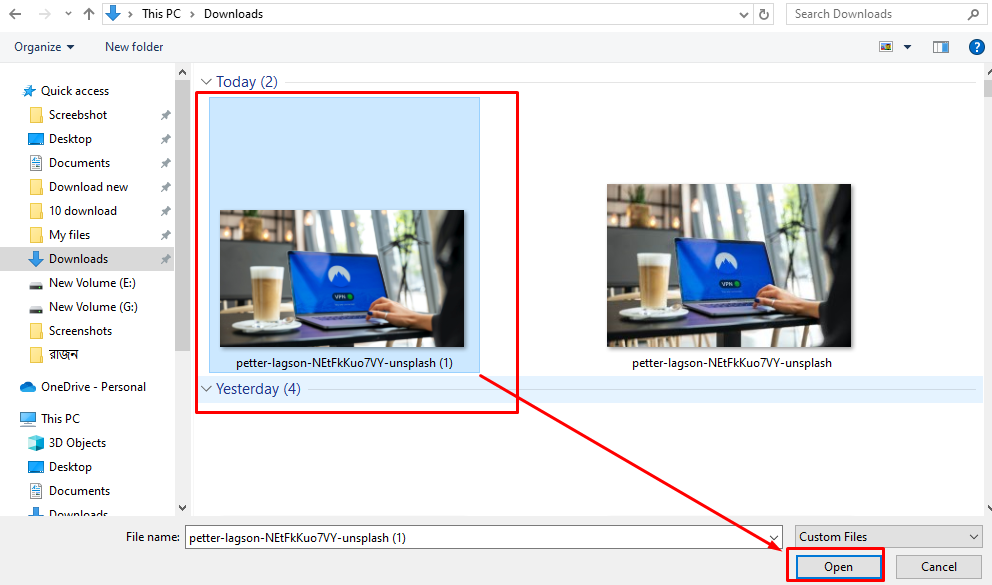Click the OneDrive cloud icon
Screen dimensions: 992x585
pos(28,387)
